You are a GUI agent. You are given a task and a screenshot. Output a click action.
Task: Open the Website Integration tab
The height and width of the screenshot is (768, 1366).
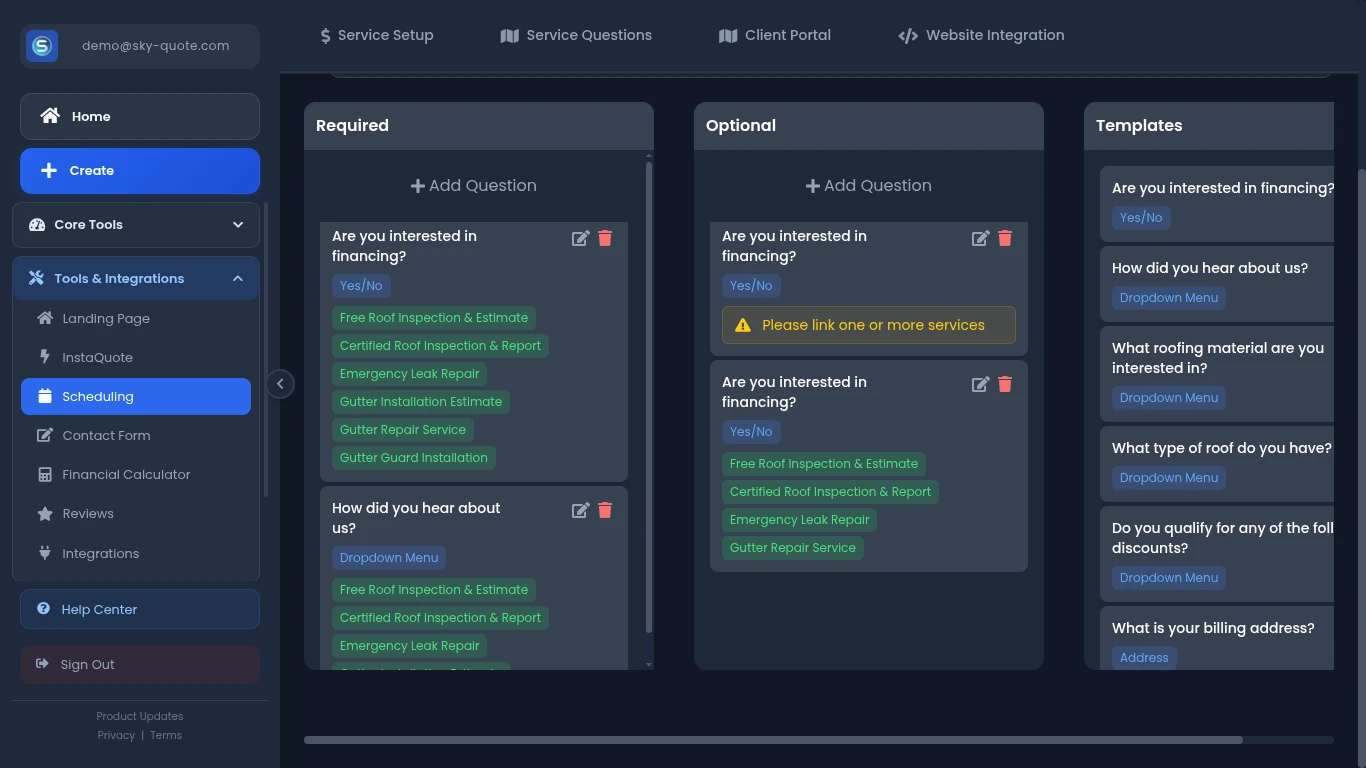pos(981,36)
